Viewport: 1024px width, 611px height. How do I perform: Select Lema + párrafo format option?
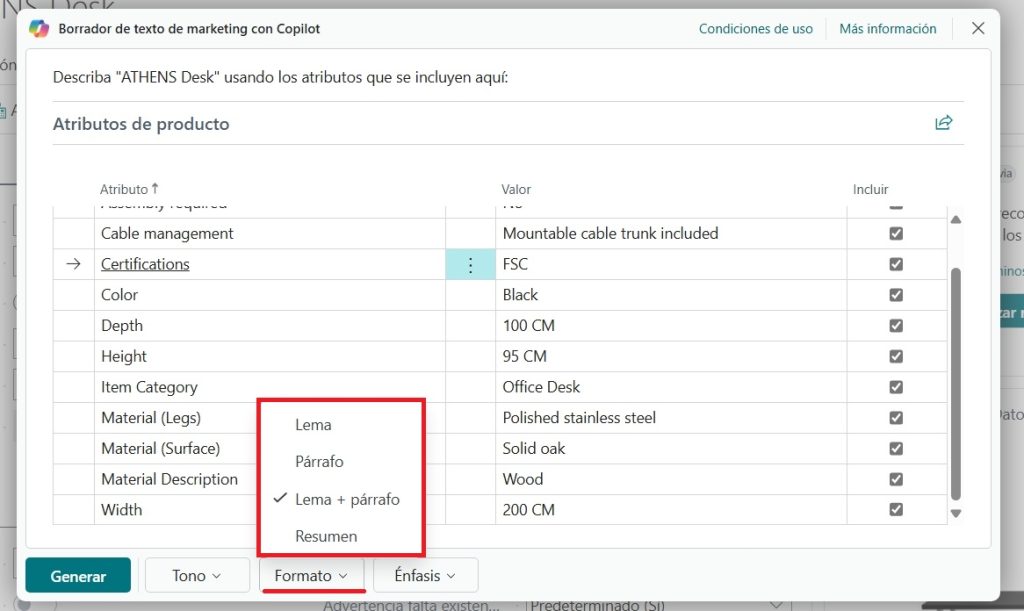[347, 499]
